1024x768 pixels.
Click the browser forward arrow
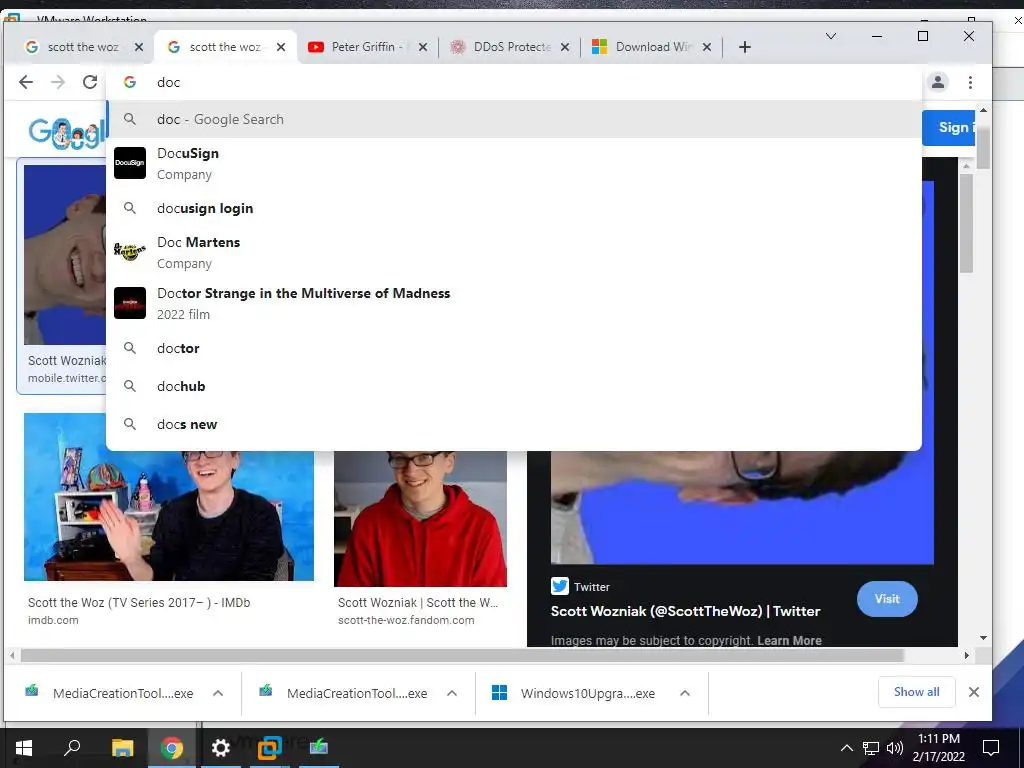[57, 82]
